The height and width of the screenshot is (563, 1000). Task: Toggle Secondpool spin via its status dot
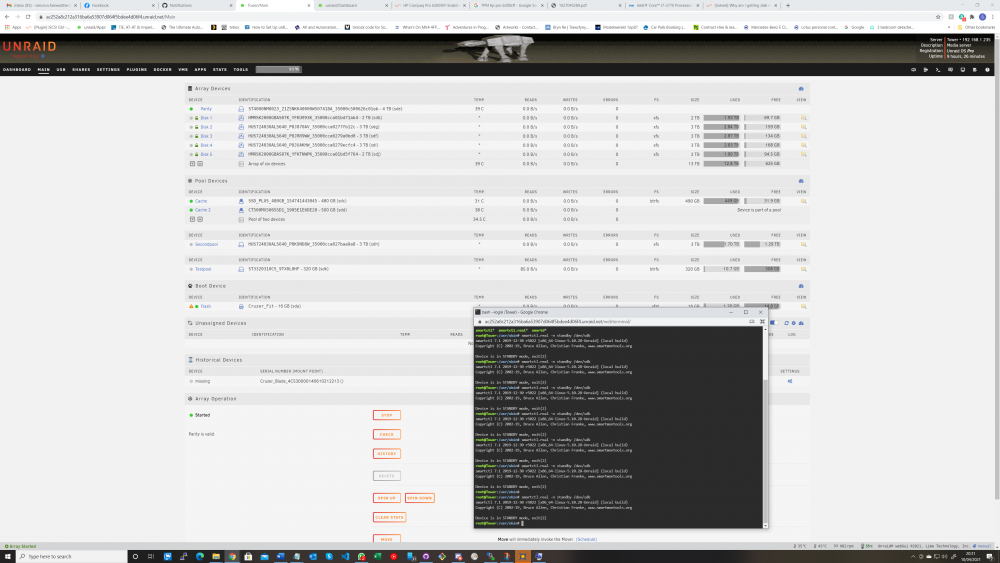191,244
